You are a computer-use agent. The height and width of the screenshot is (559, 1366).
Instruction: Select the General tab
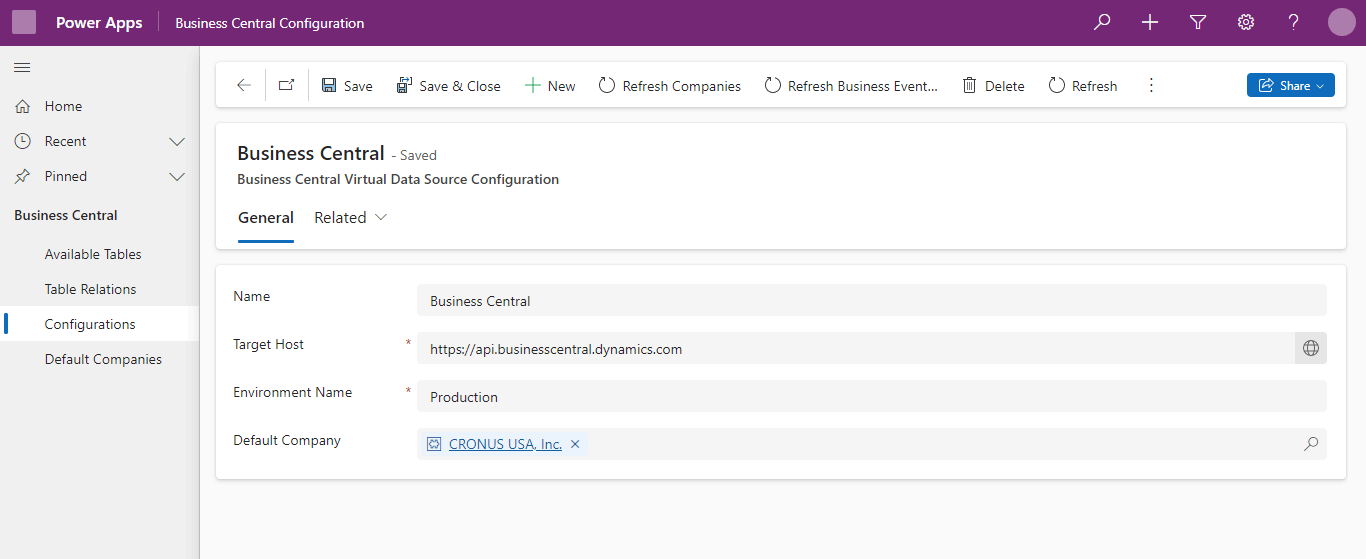(266, 218)
